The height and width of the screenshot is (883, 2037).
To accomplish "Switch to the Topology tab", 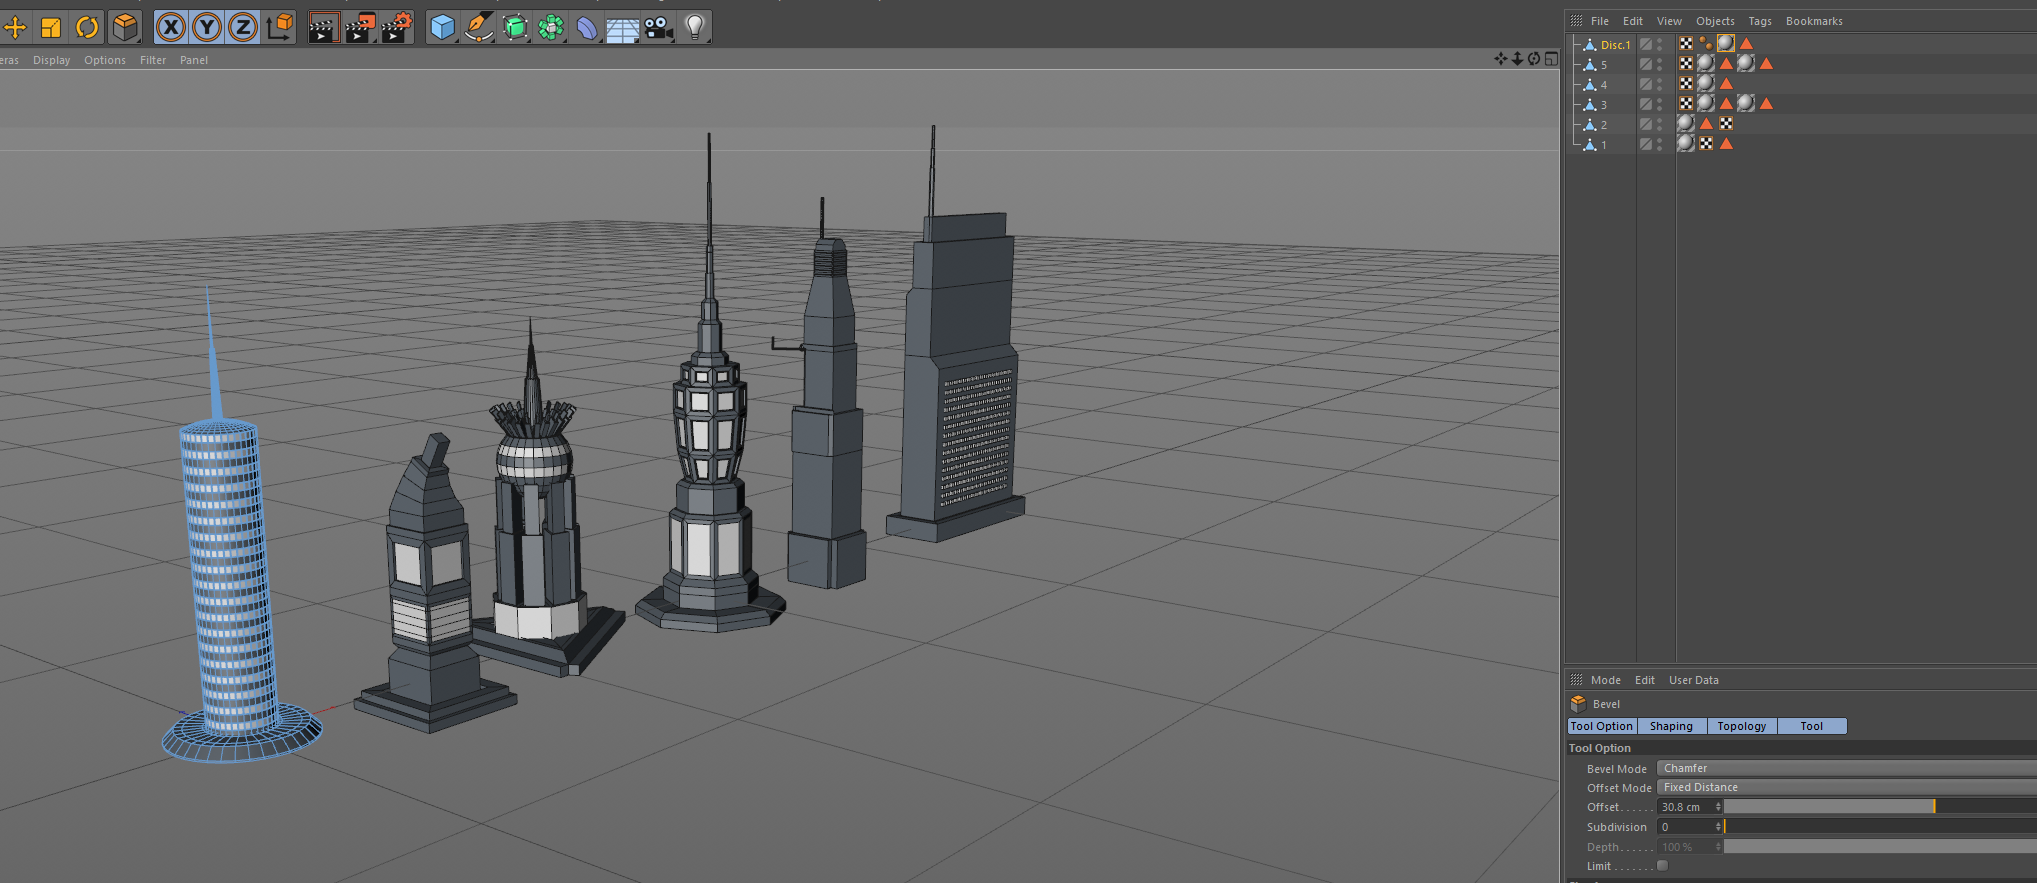I will pos(1742,726).
